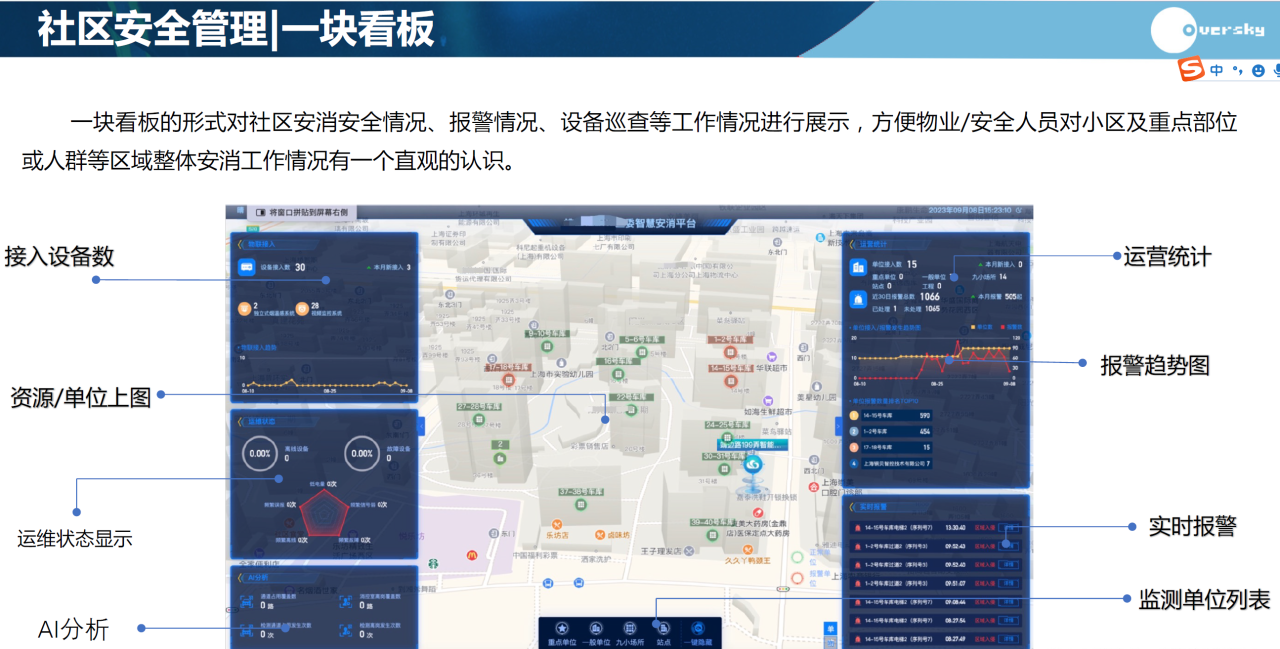
Task: Collapse the 物联接入 panel header chevron
Action: click(240, 243)
